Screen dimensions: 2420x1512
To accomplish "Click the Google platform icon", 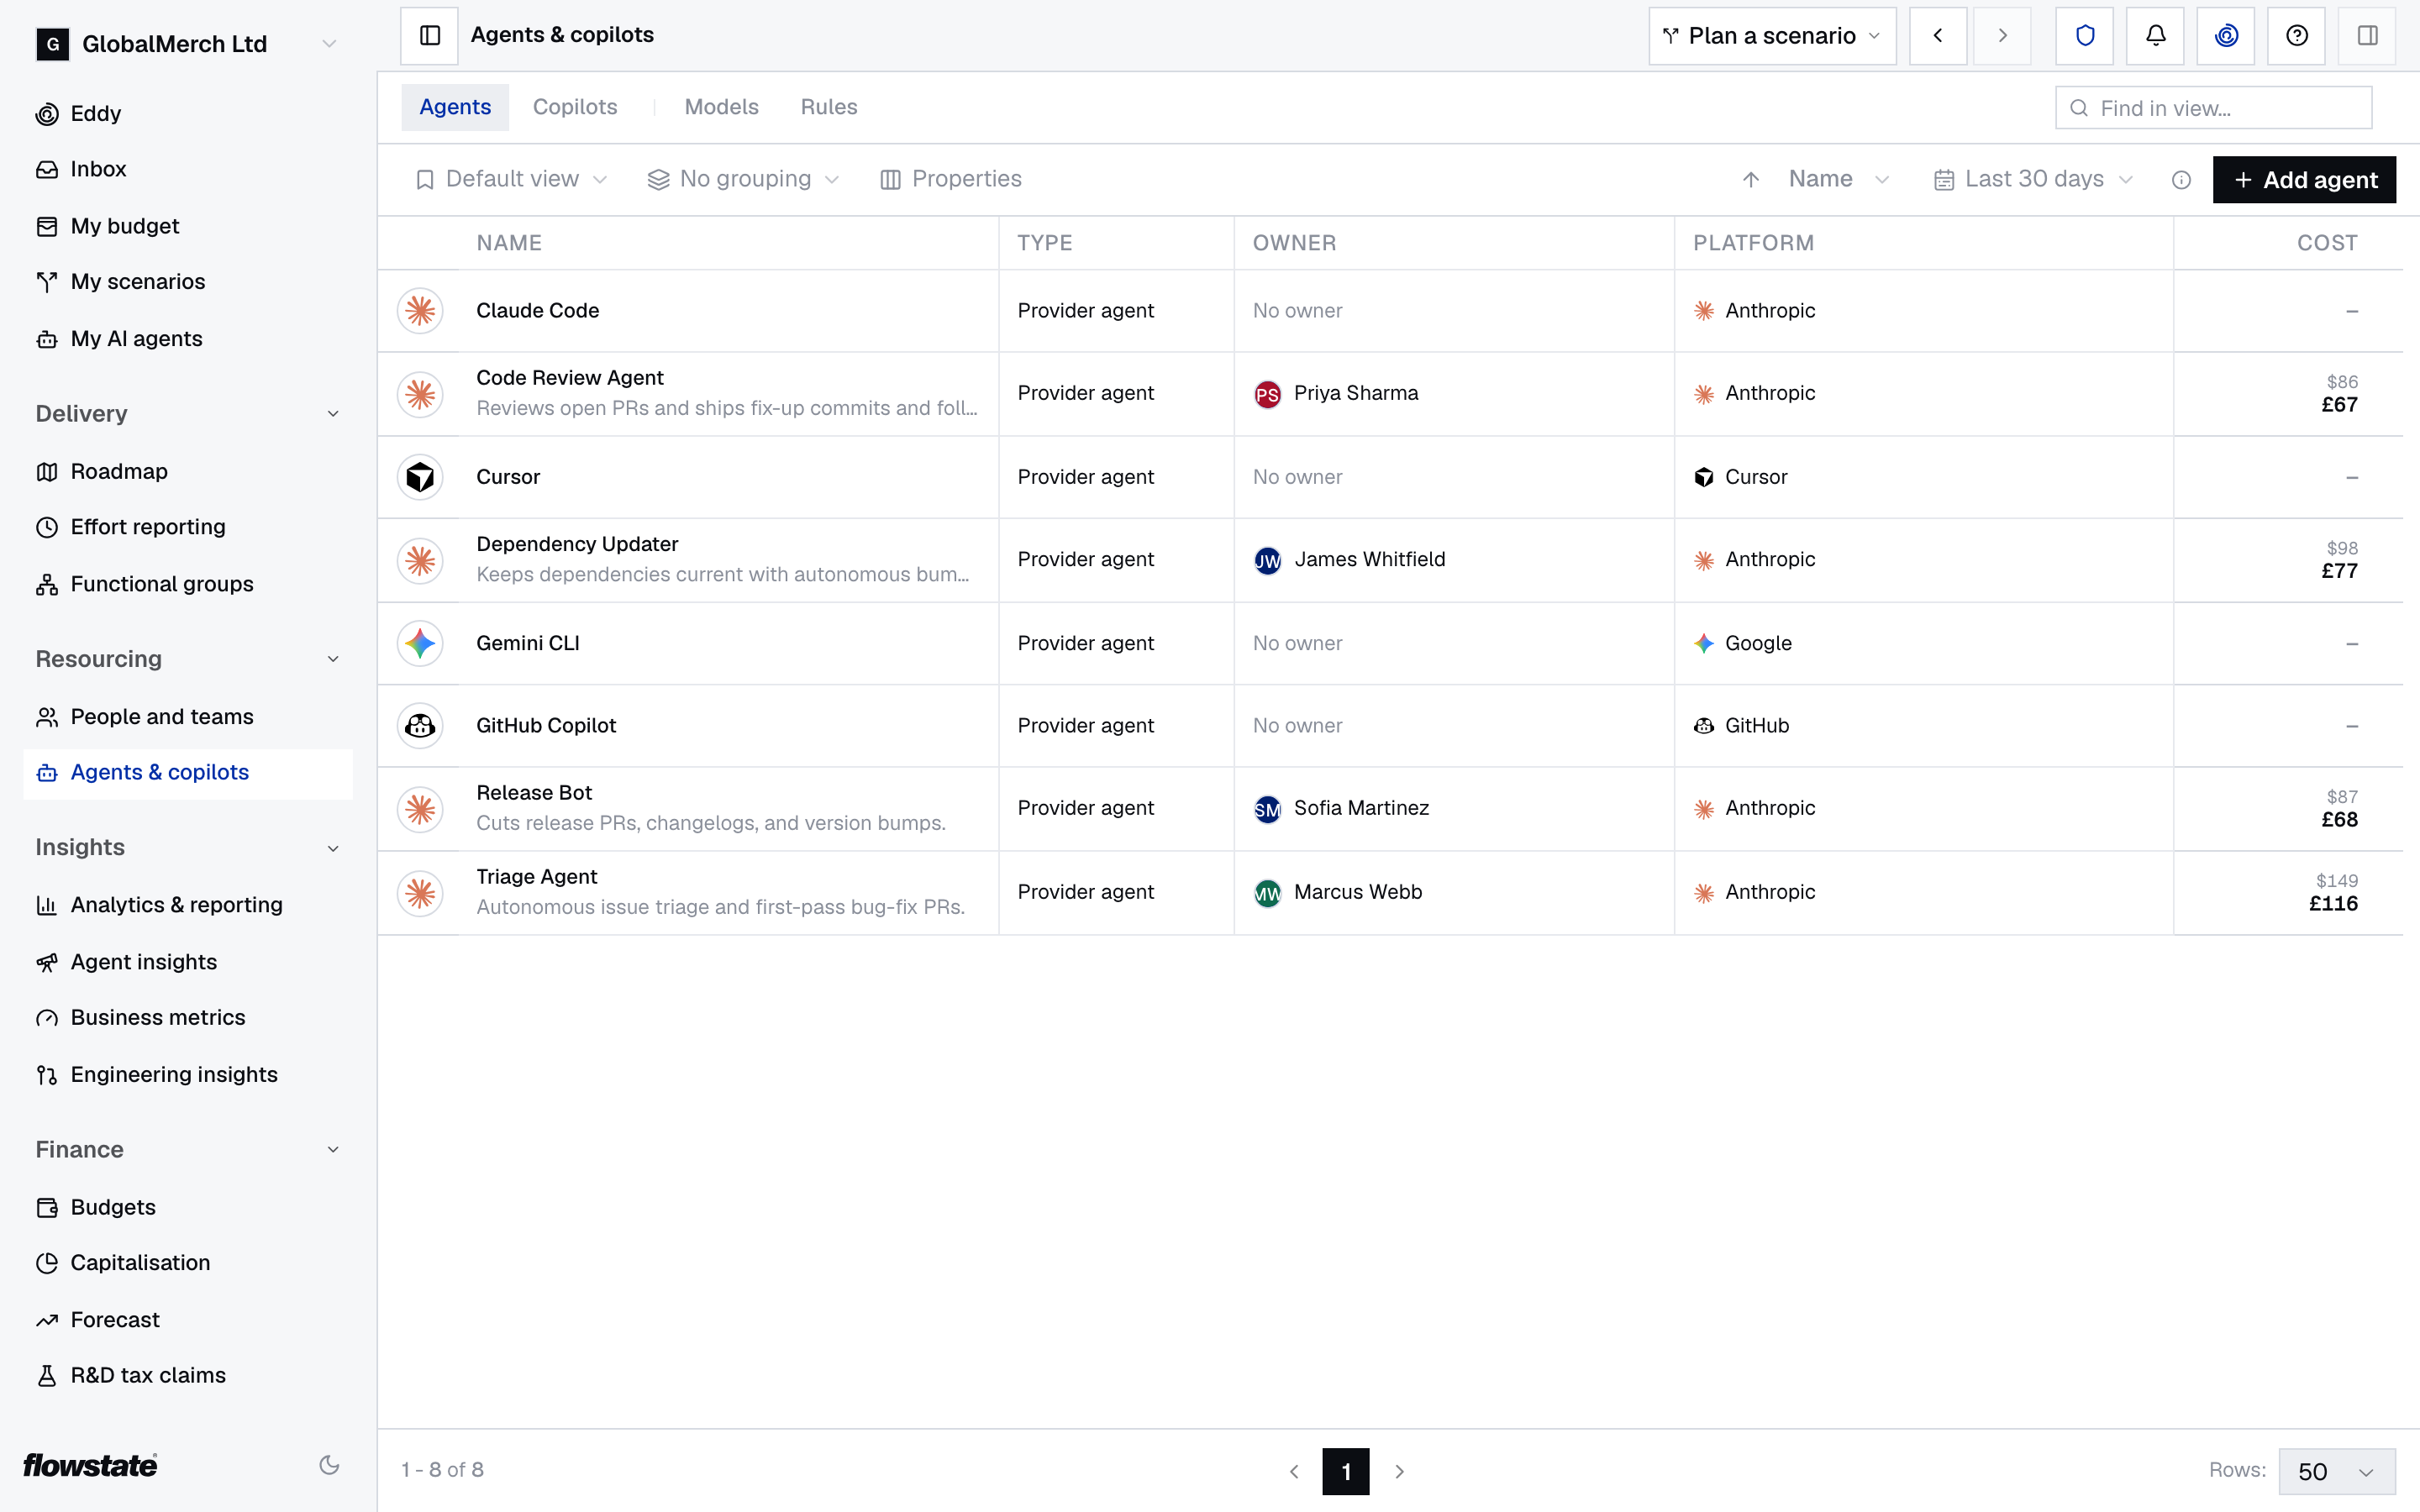I will [1704, 643].
